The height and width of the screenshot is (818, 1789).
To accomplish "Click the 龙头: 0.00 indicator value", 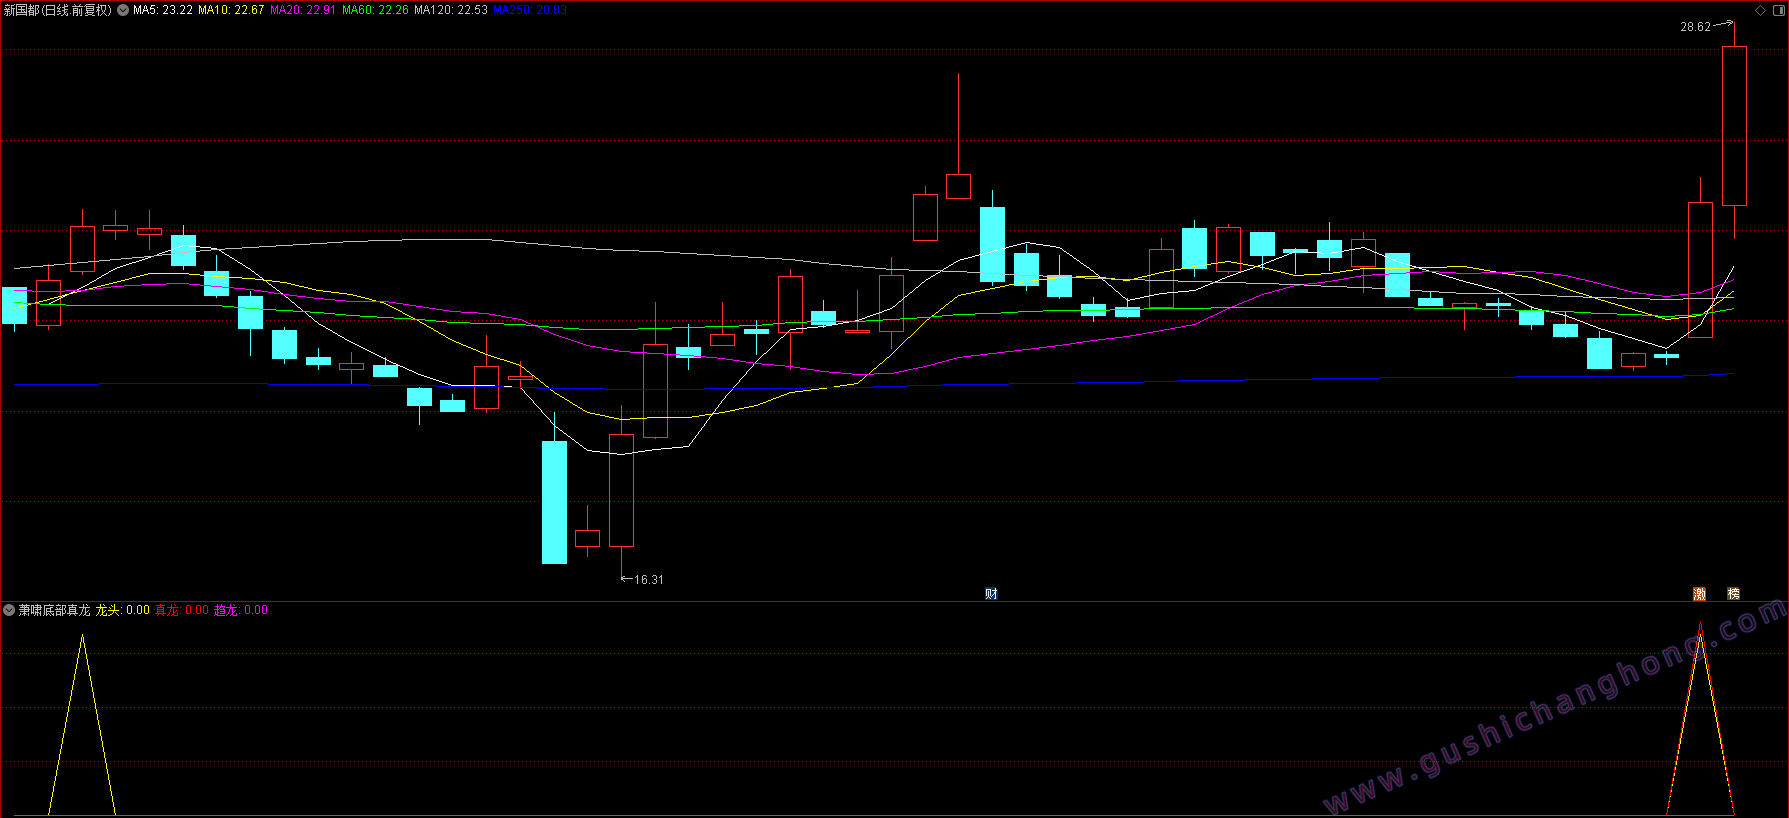I will tap(123, 610).
